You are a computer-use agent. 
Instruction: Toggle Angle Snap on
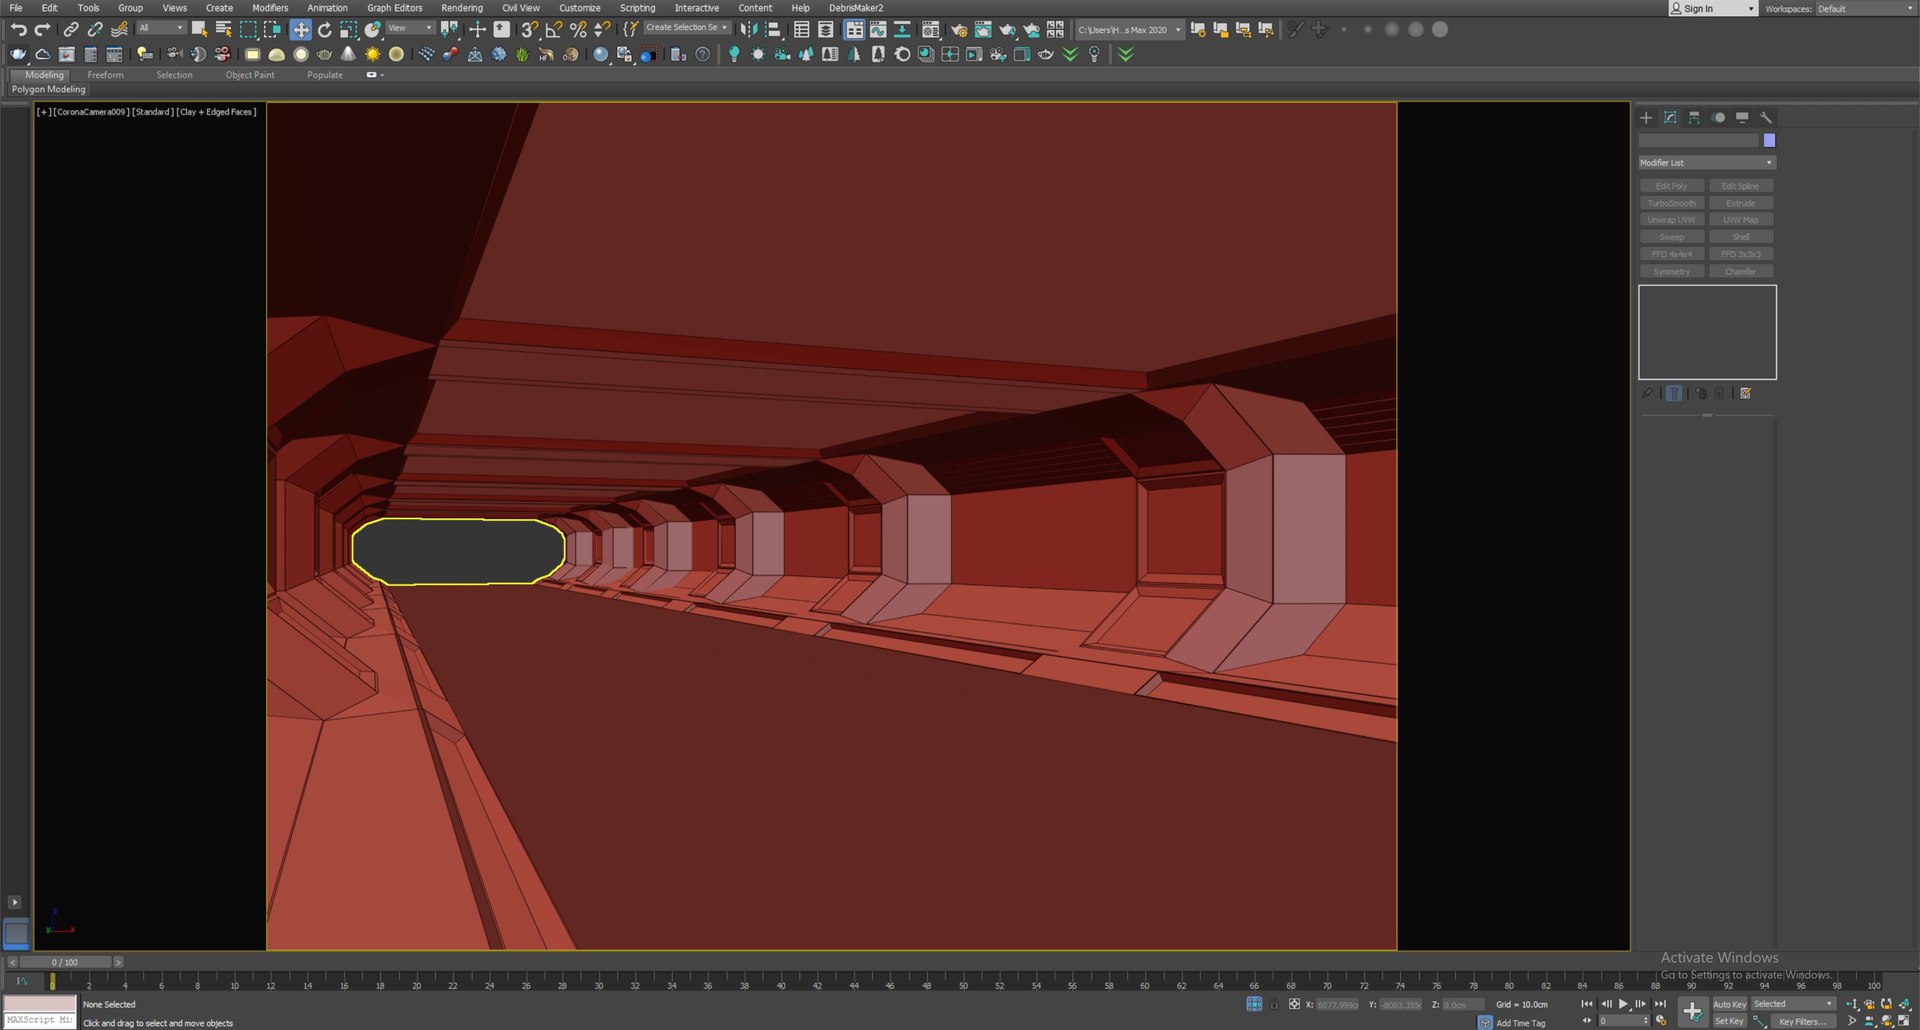click(554, 29)
